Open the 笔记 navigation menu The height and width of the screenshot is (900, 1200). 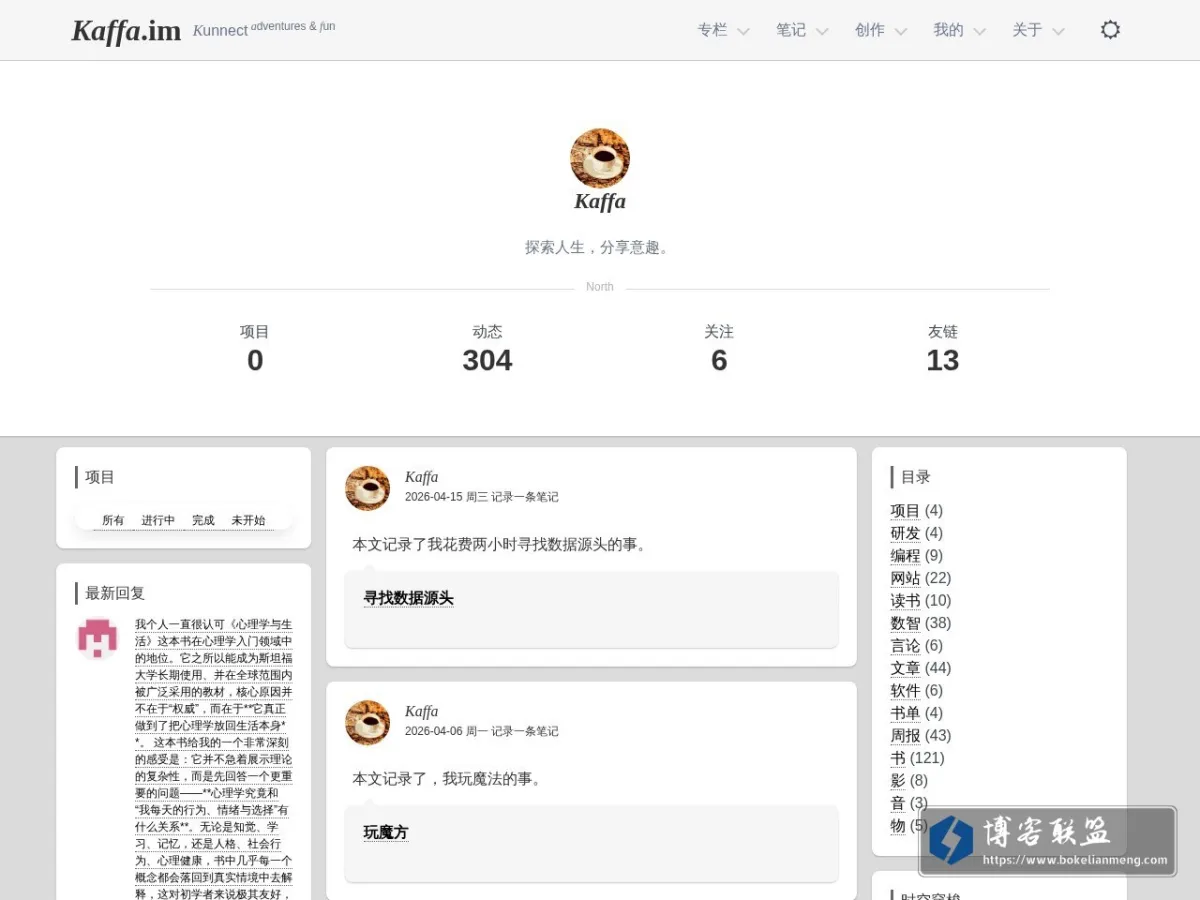point(791,30)
